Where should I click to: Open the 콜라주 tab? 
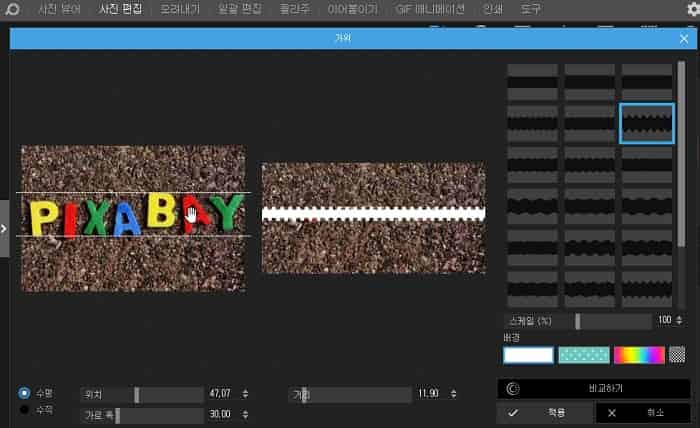click(294, 9)
